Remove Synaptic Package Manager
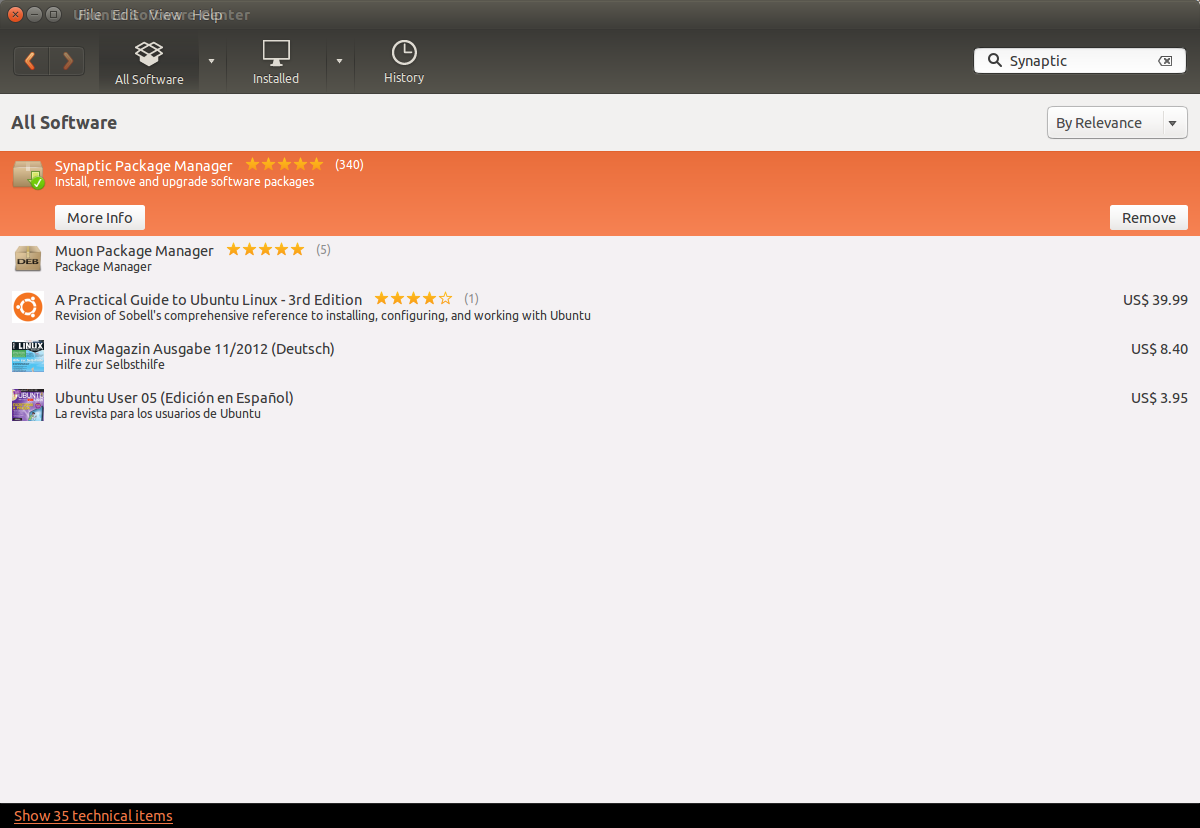 click(x=1149, y=217)
